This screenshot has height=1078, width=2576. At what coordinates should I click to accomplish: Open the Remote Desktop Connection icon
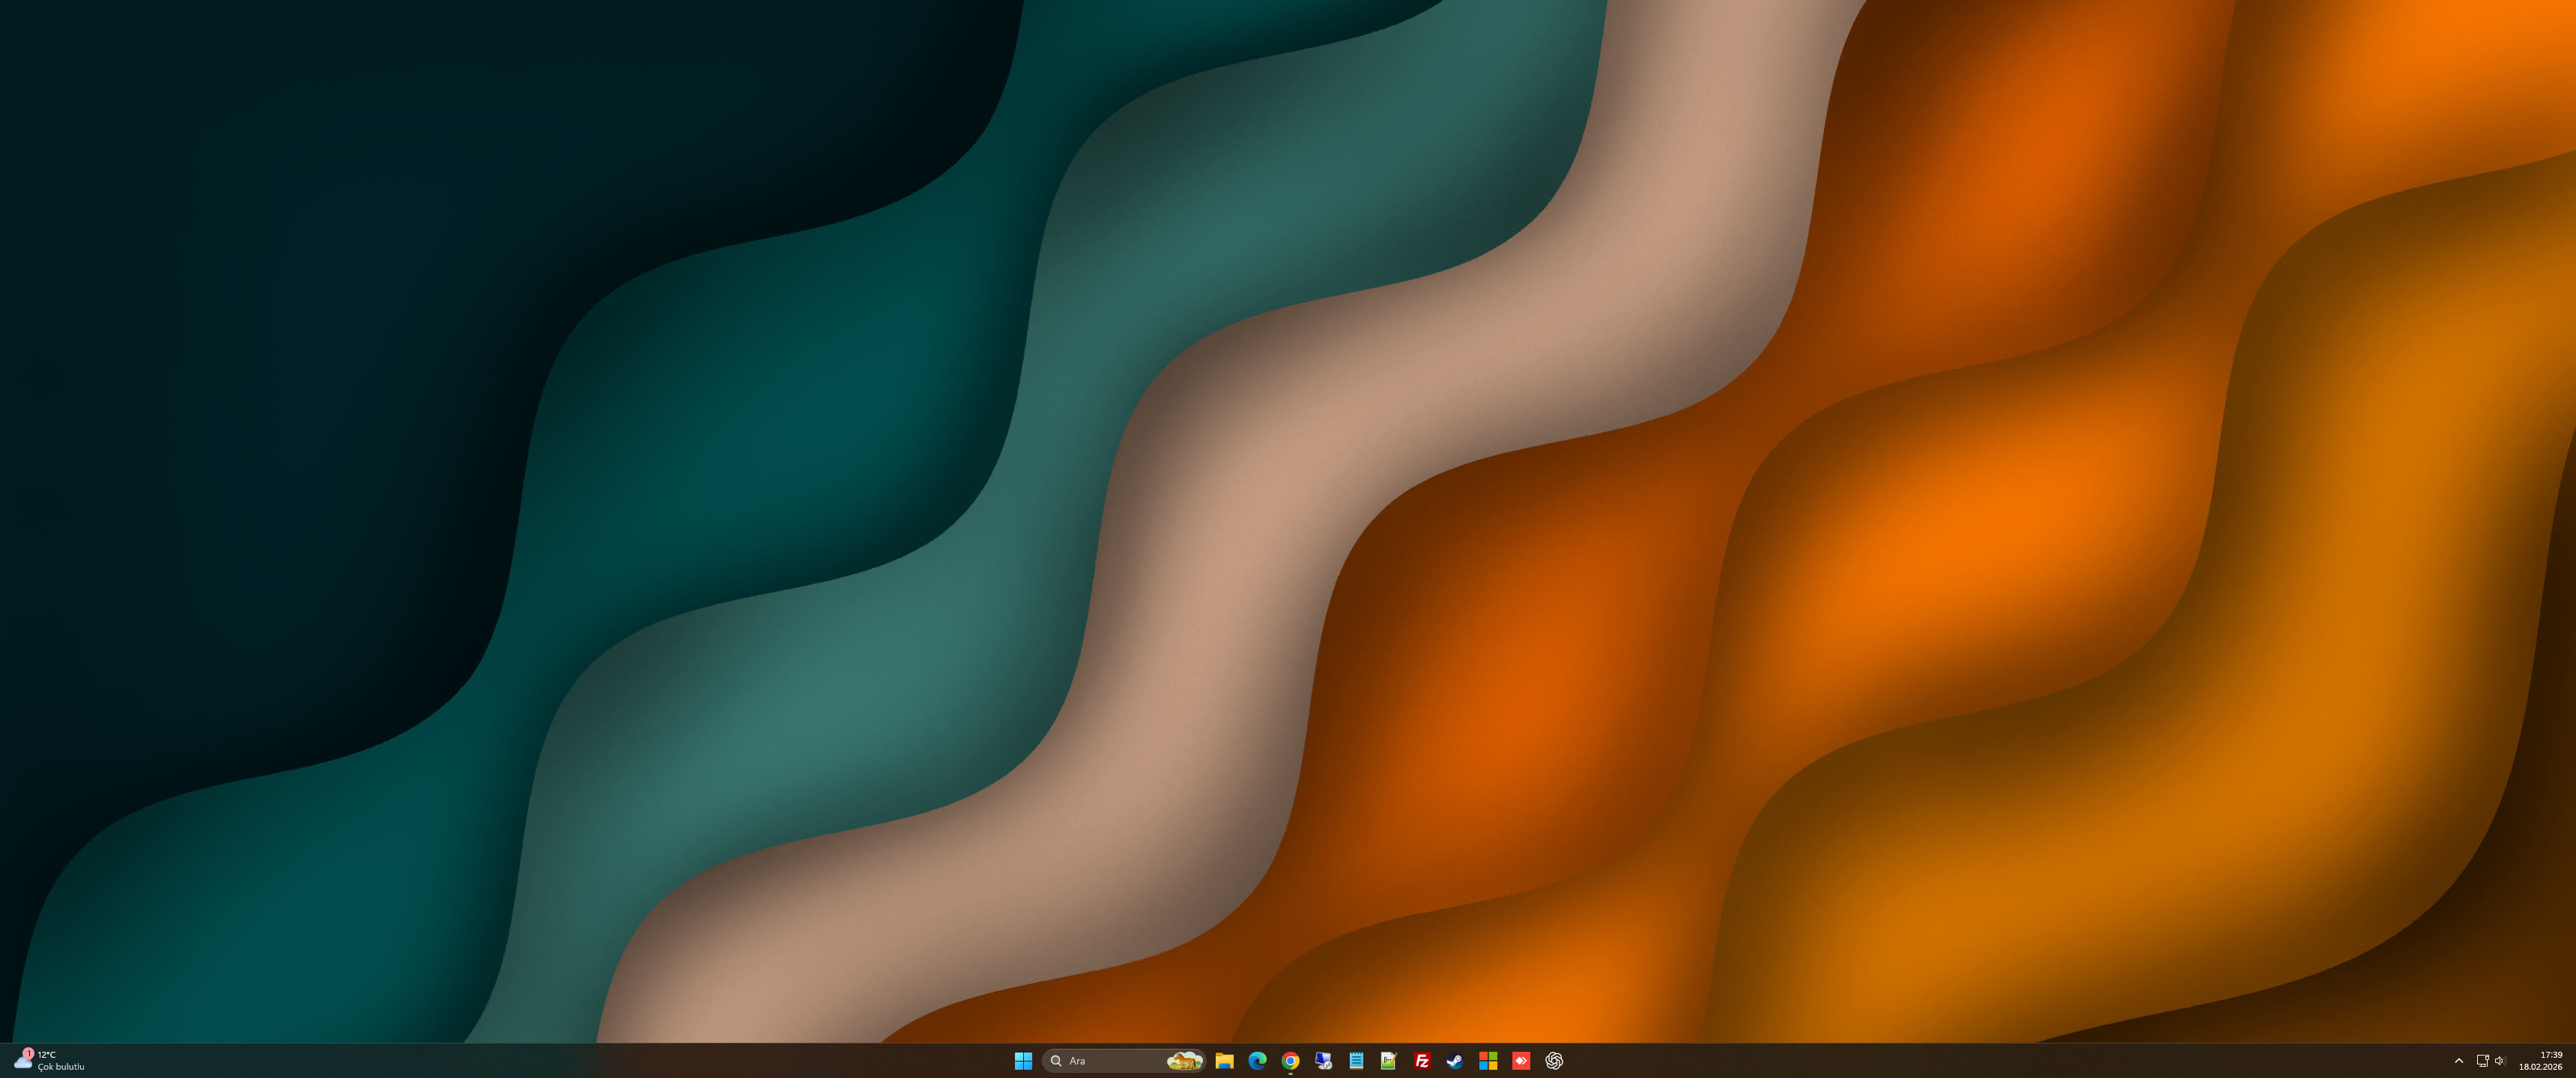point(1323,1061)
